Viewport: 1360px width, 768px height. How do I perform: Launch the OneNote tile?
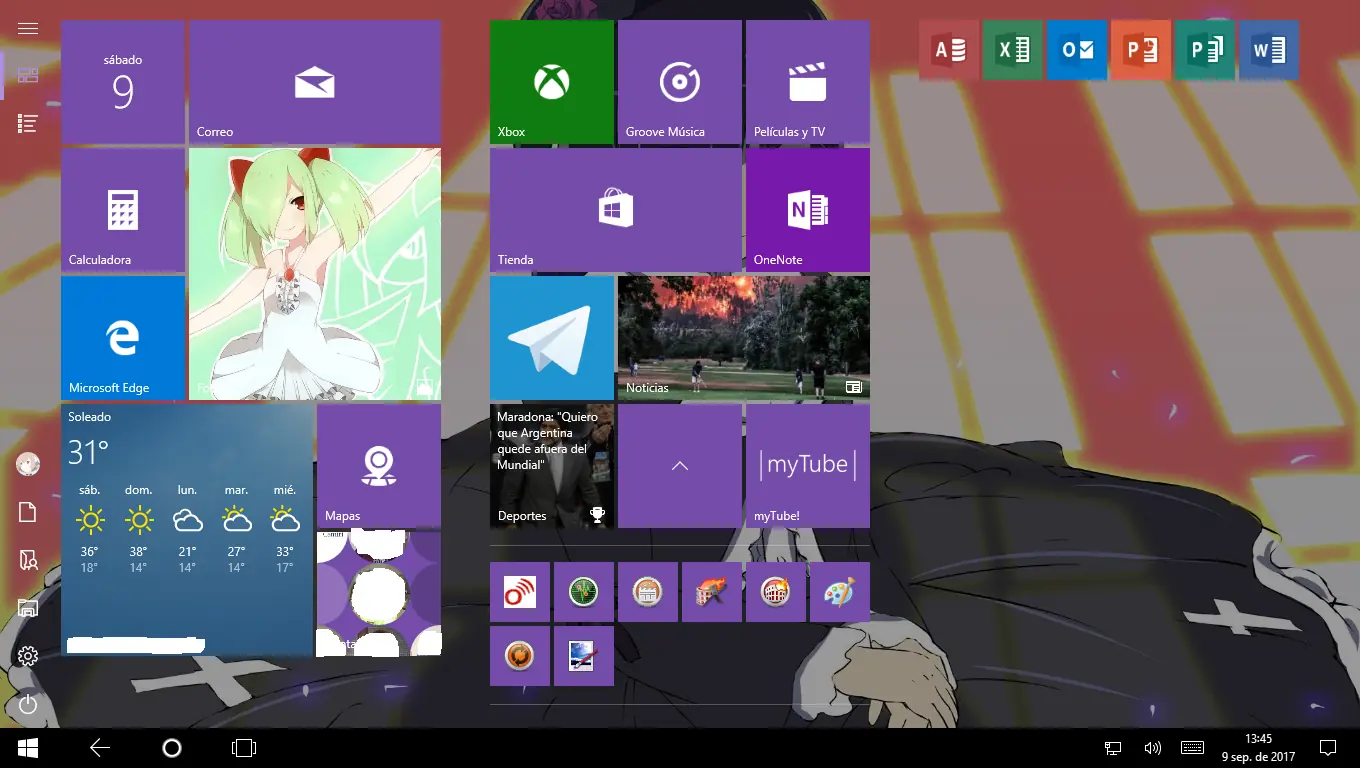coord(808,210)
